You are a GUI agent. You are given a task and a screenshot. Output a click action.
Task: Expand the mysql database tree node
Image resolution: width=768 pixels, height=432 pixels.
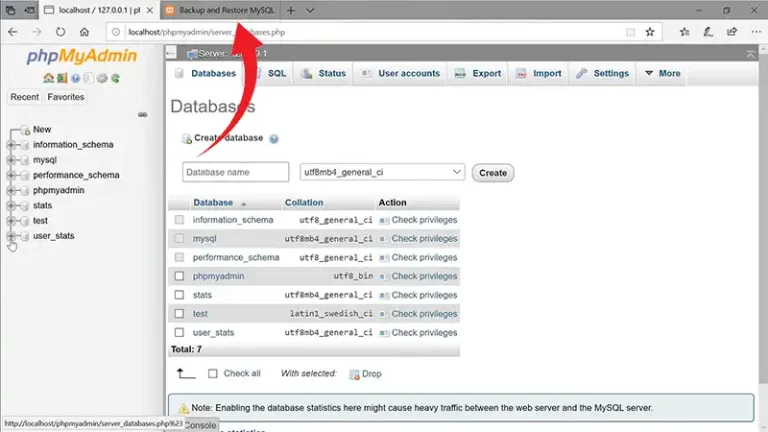(x=12, y=160)
